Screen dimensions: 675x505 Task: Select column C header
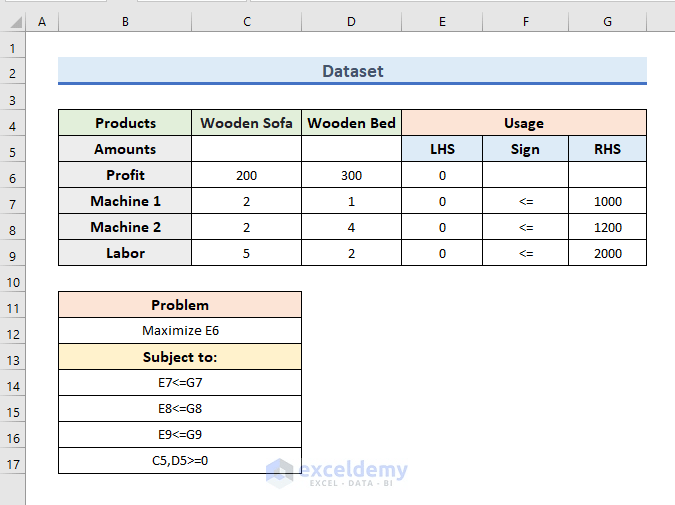(x=247, y=22)
